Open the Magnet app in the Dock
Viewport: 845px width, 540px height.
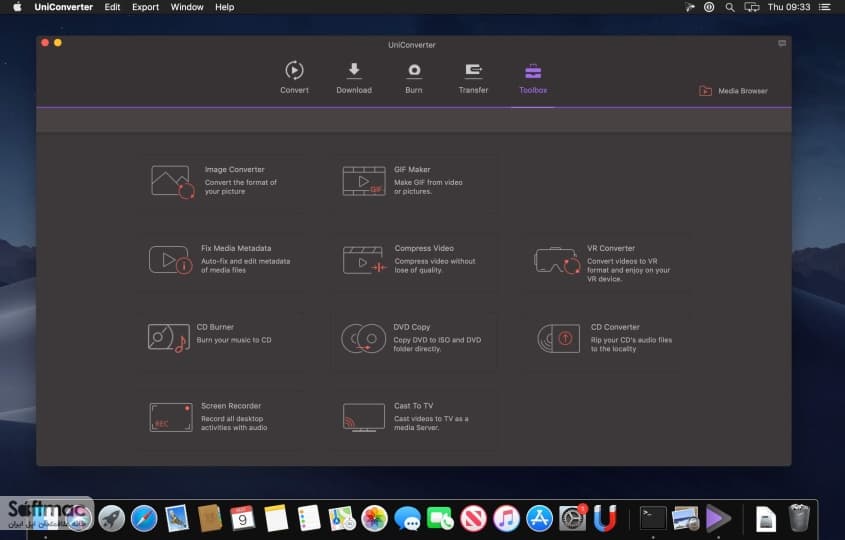point(605,519)
